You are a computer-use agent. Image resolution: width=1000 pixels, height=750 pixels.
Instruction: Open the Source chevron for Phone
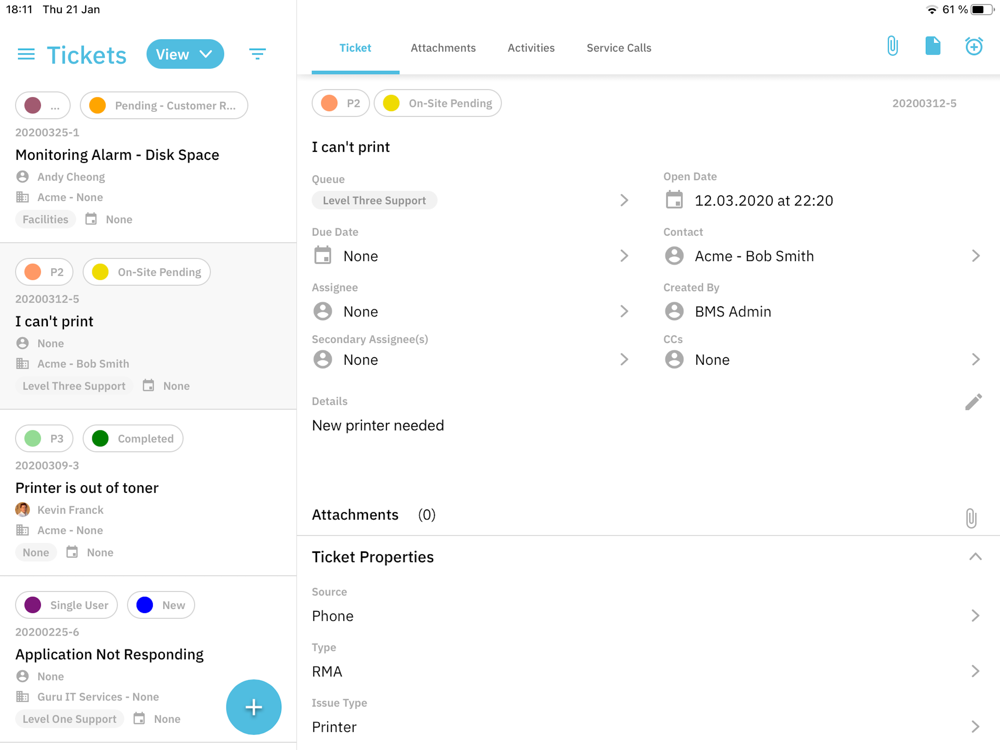pos(976,615)
